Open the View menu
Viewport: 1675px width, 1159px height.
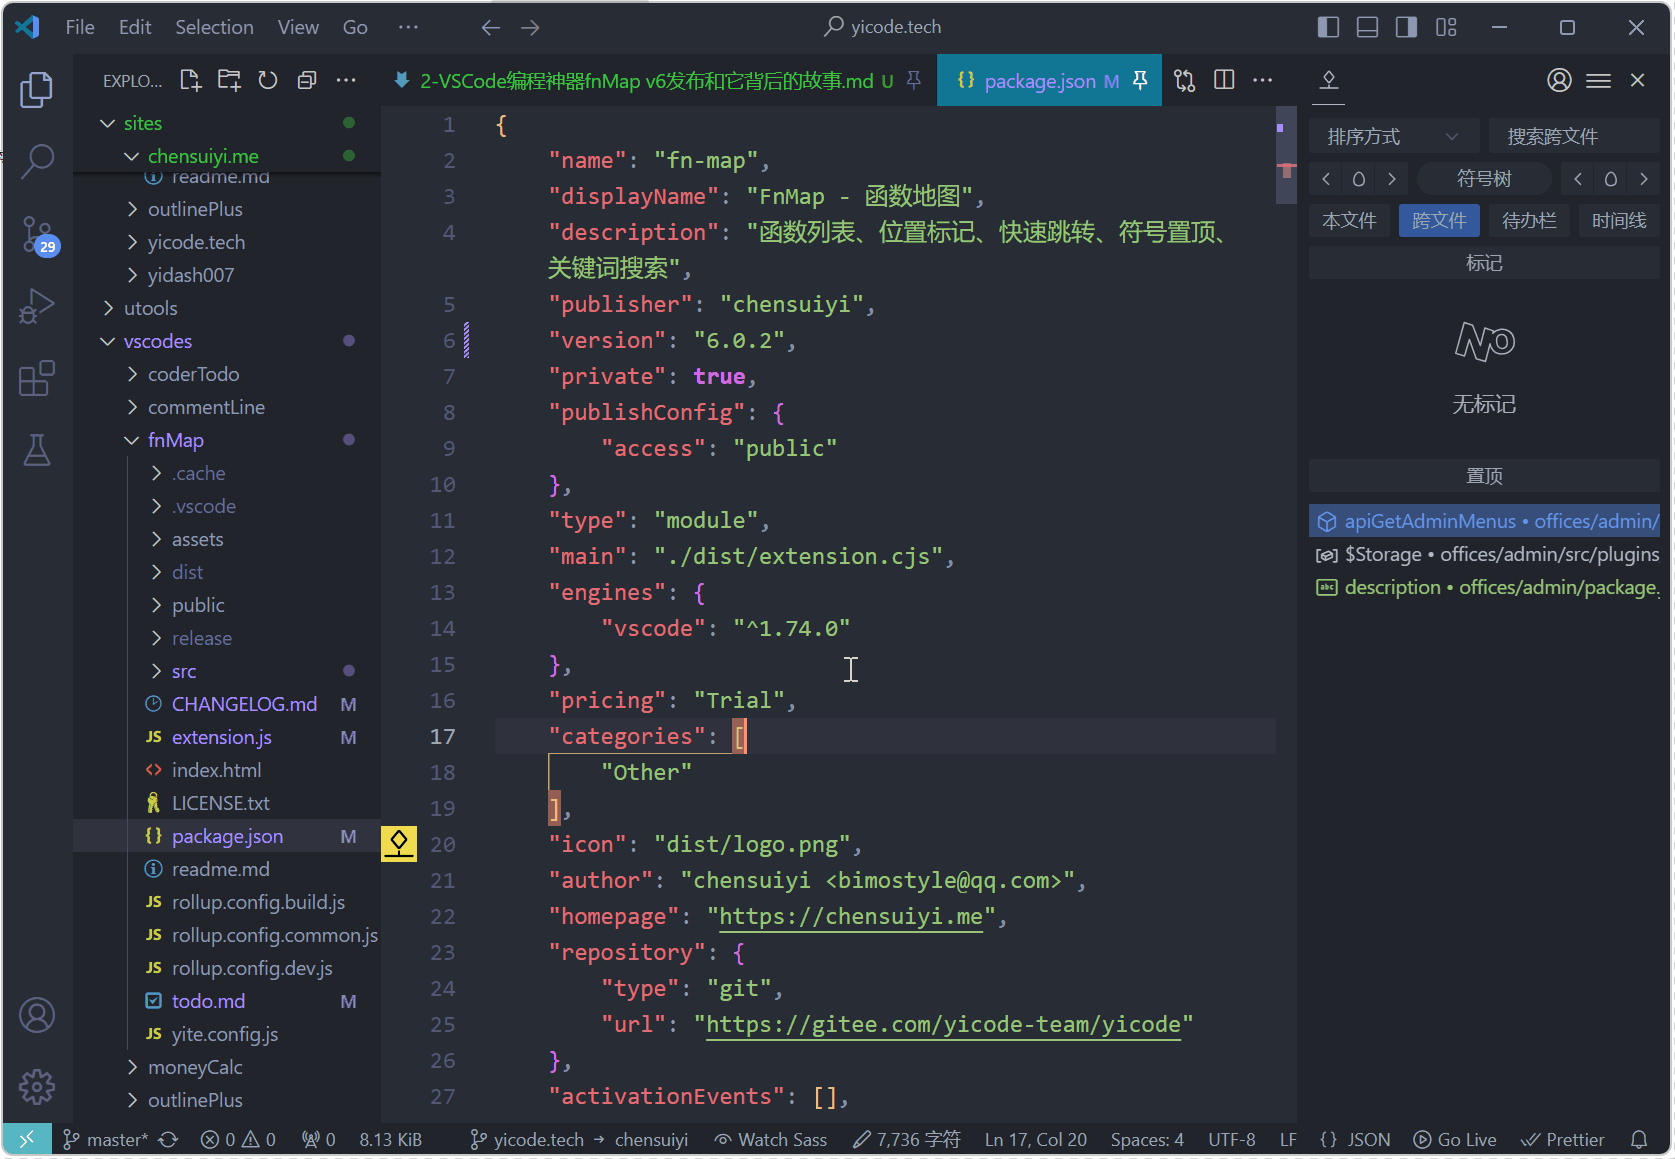click(x=298, y=27)
